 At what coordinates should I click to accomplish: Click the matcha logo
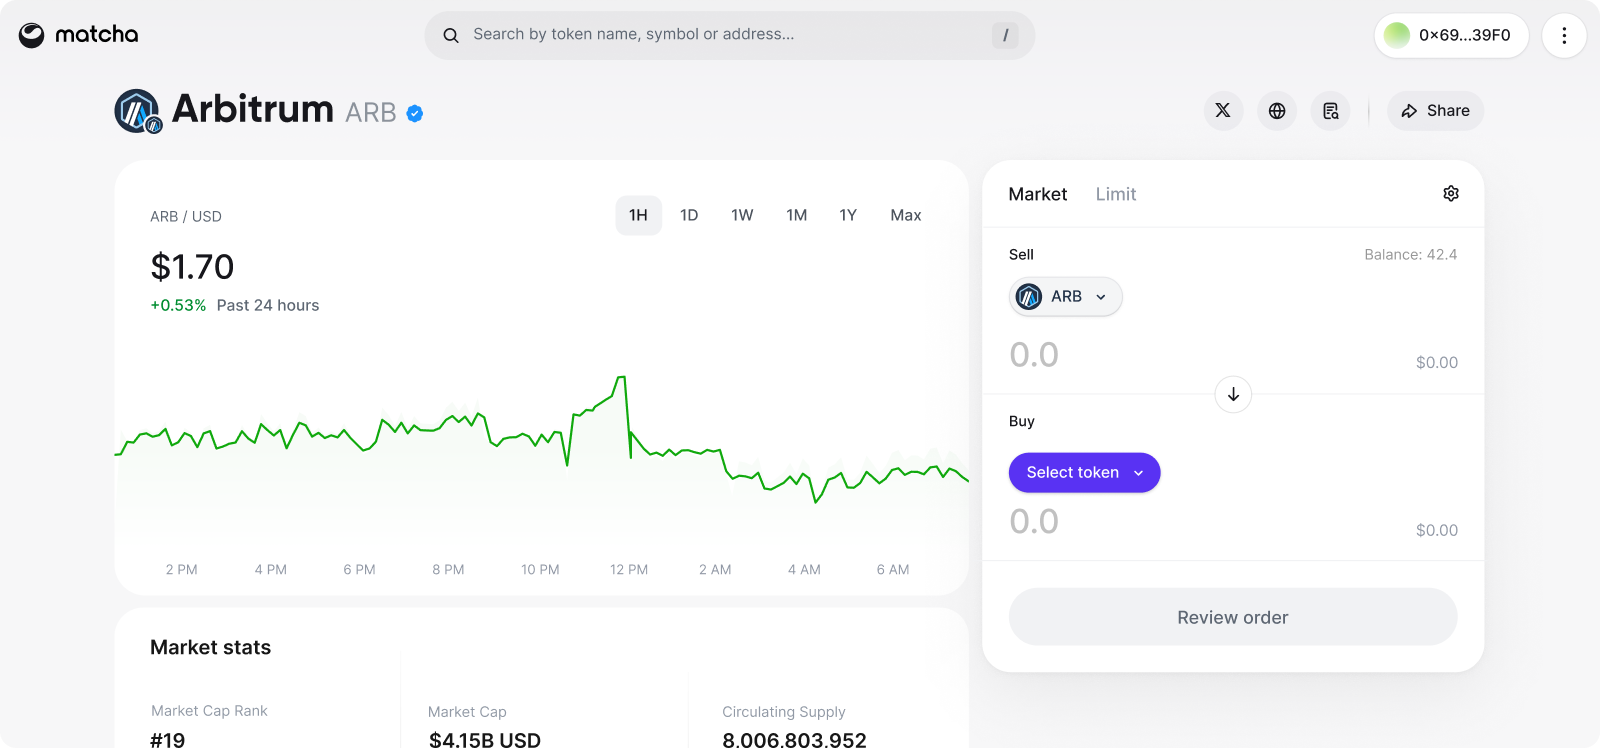(x=78, y=35)
